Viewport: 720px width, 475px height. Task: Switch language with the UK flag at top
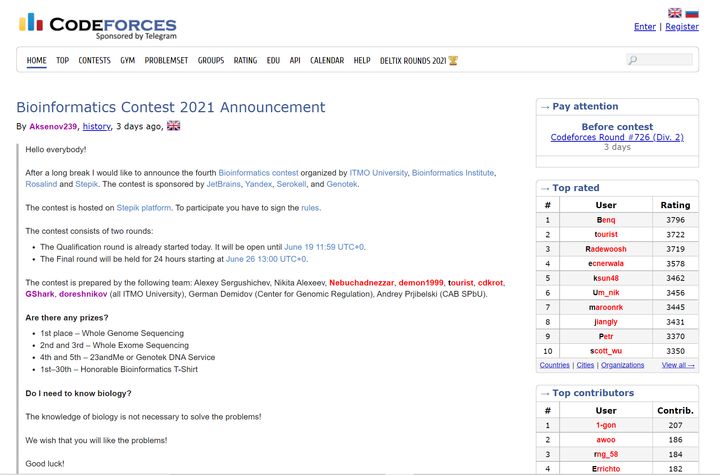pos(675,12)
